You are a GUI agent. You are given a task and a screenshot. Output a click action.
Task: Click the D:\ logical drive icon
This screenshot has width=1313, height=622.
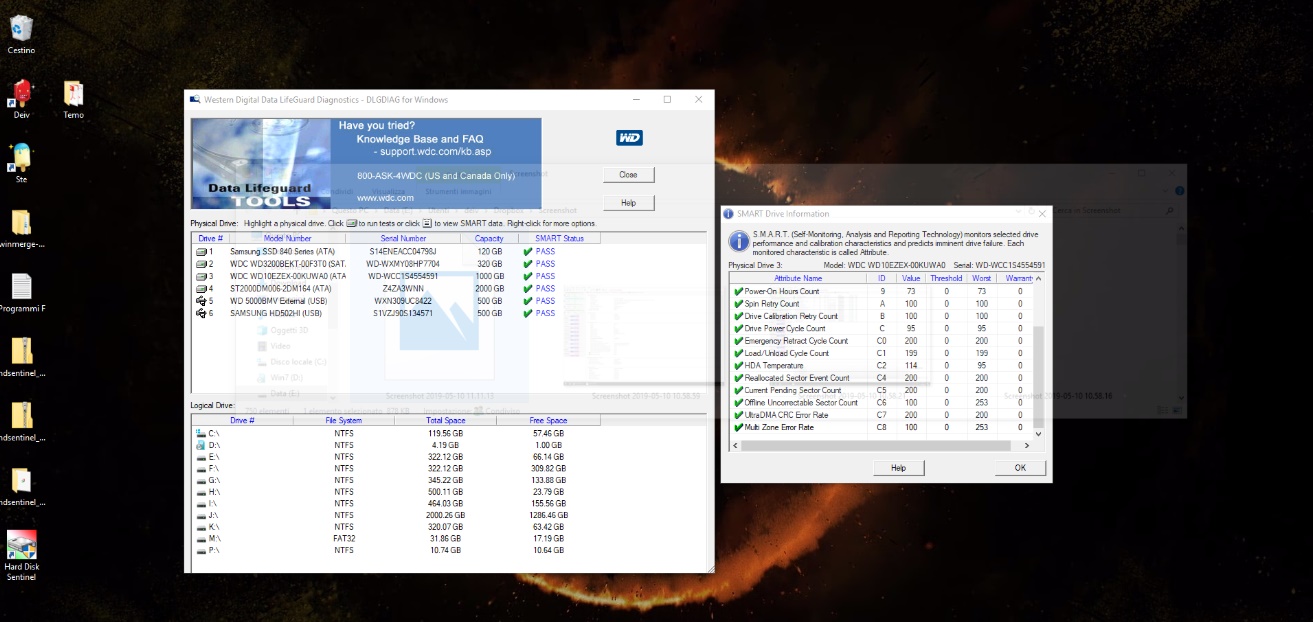pyautogui.click(x=201, y=445)
